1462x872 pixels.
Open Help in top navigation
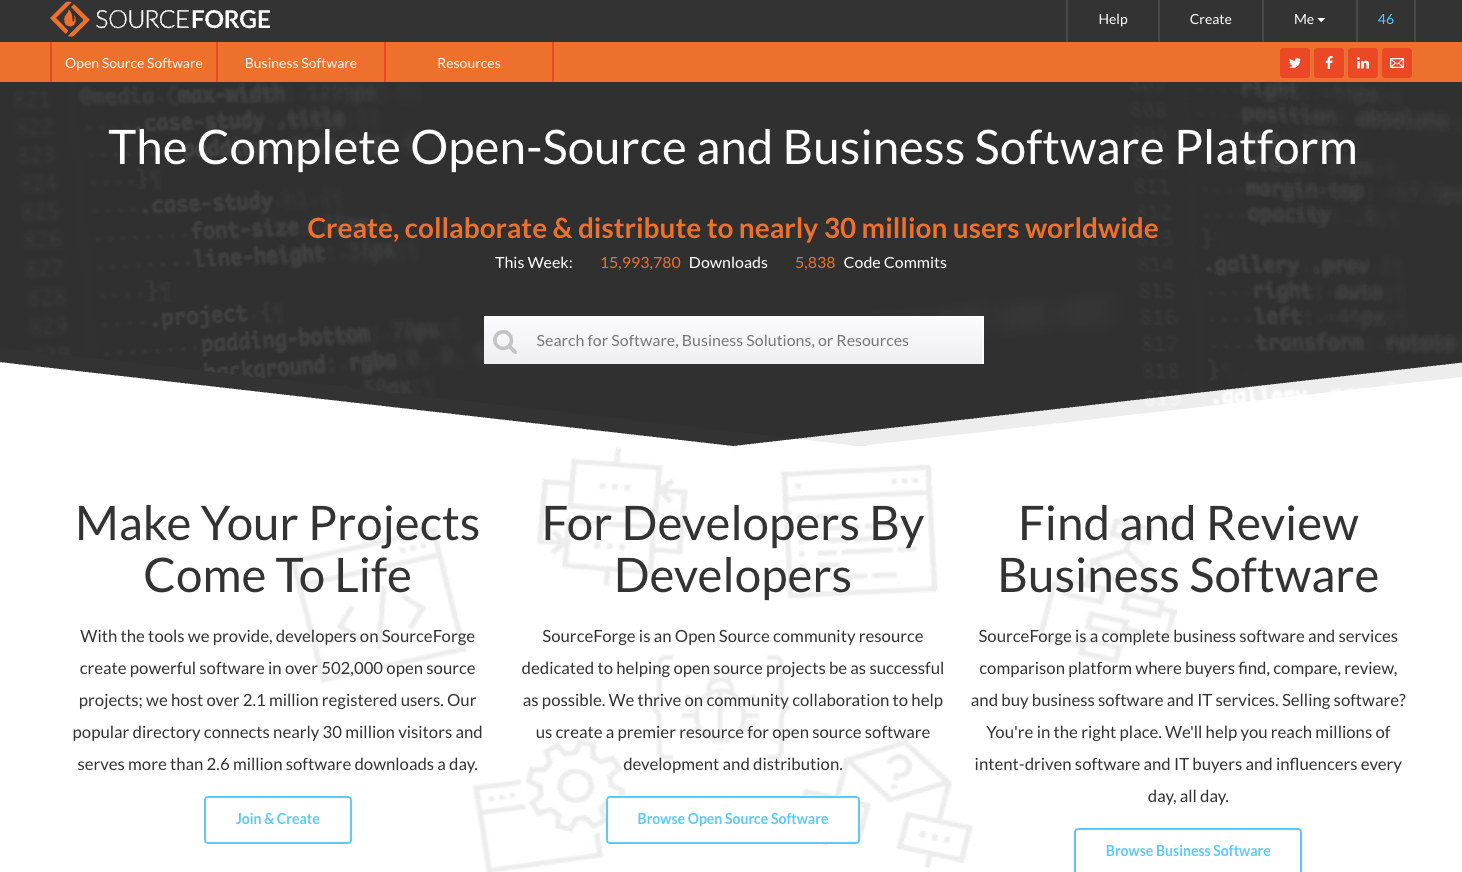click(1113, 19)
